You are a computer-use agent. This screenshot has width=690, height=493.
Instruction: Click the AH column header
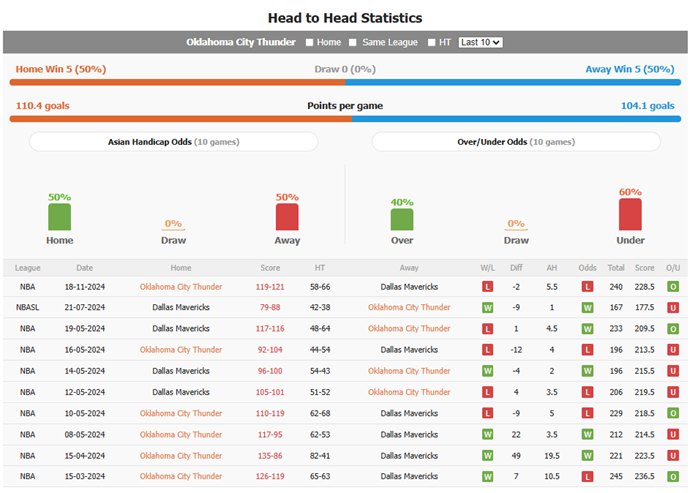tap(552, 268)
